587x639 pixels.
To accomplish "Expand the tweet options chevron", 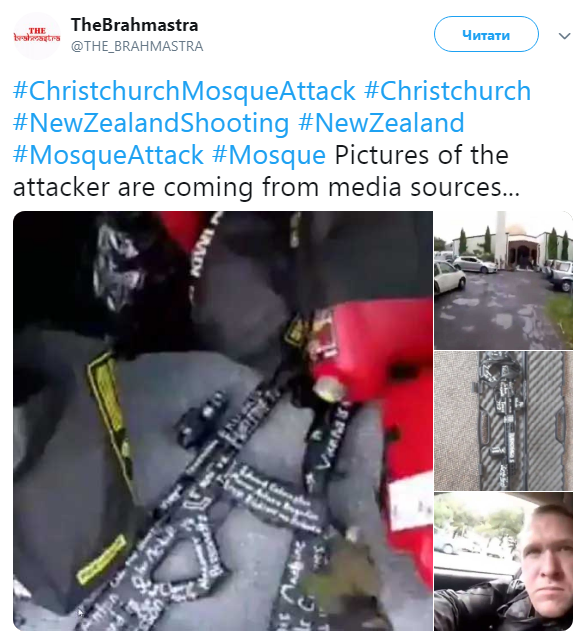I will click(x=564, y=36).
